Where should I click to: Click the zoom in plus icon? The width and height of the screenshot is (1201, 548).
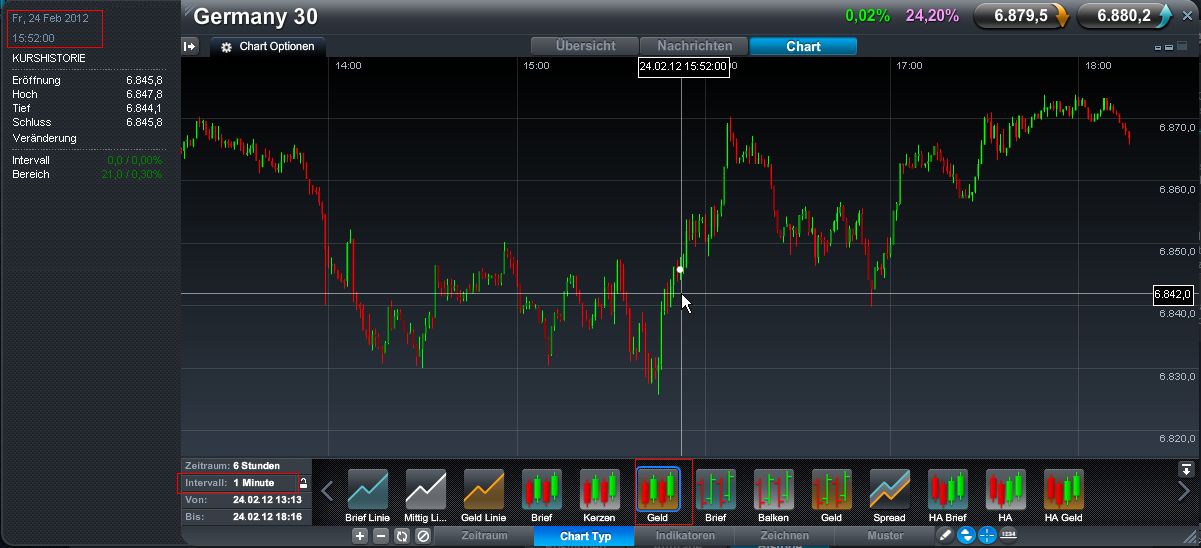360,537
